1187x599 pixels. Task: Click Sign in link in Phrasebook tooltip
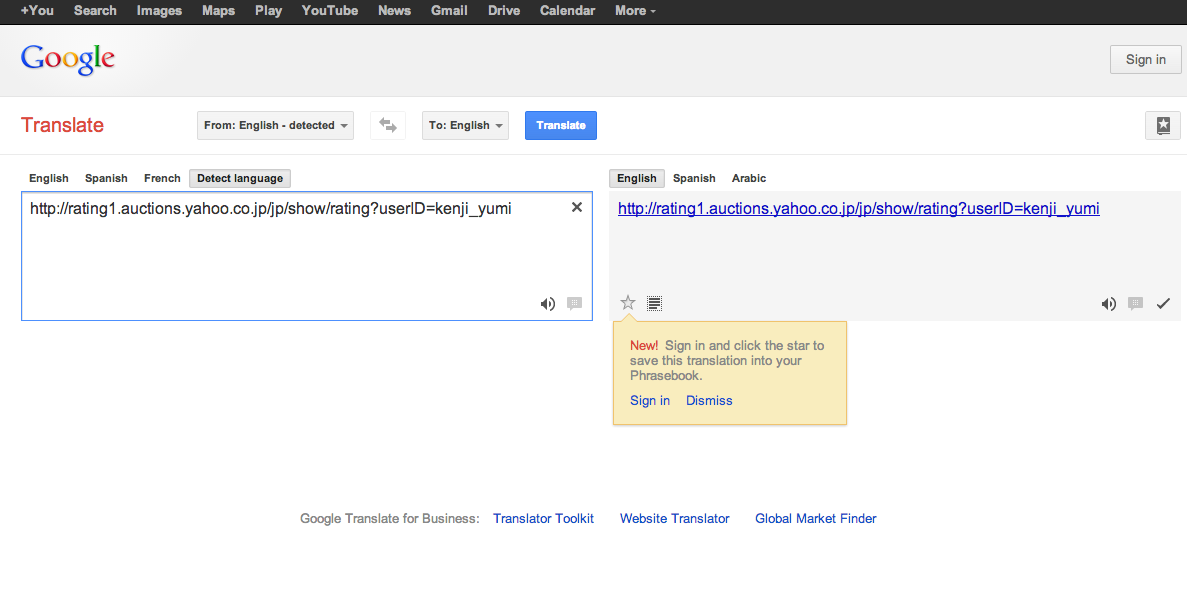(650, 401)
